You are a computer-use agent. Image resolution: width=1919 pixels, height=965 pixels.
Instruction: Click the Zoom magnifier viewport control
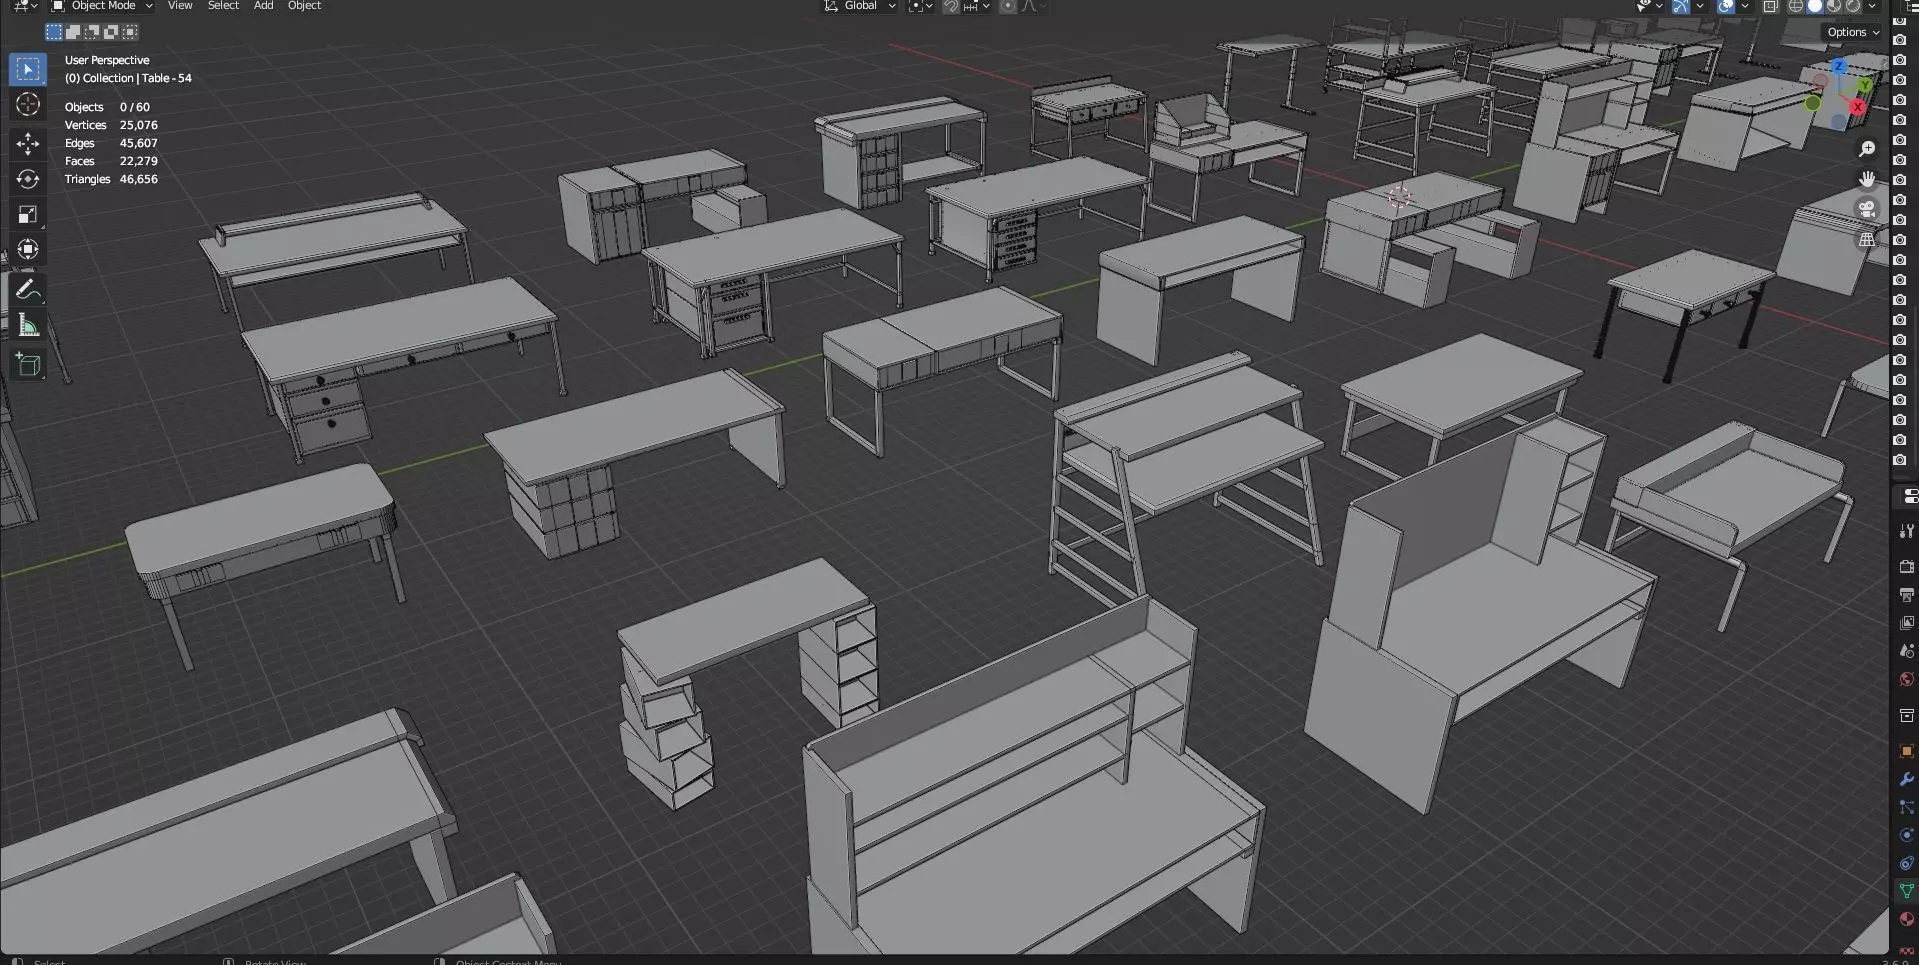tap(1867, 149)
